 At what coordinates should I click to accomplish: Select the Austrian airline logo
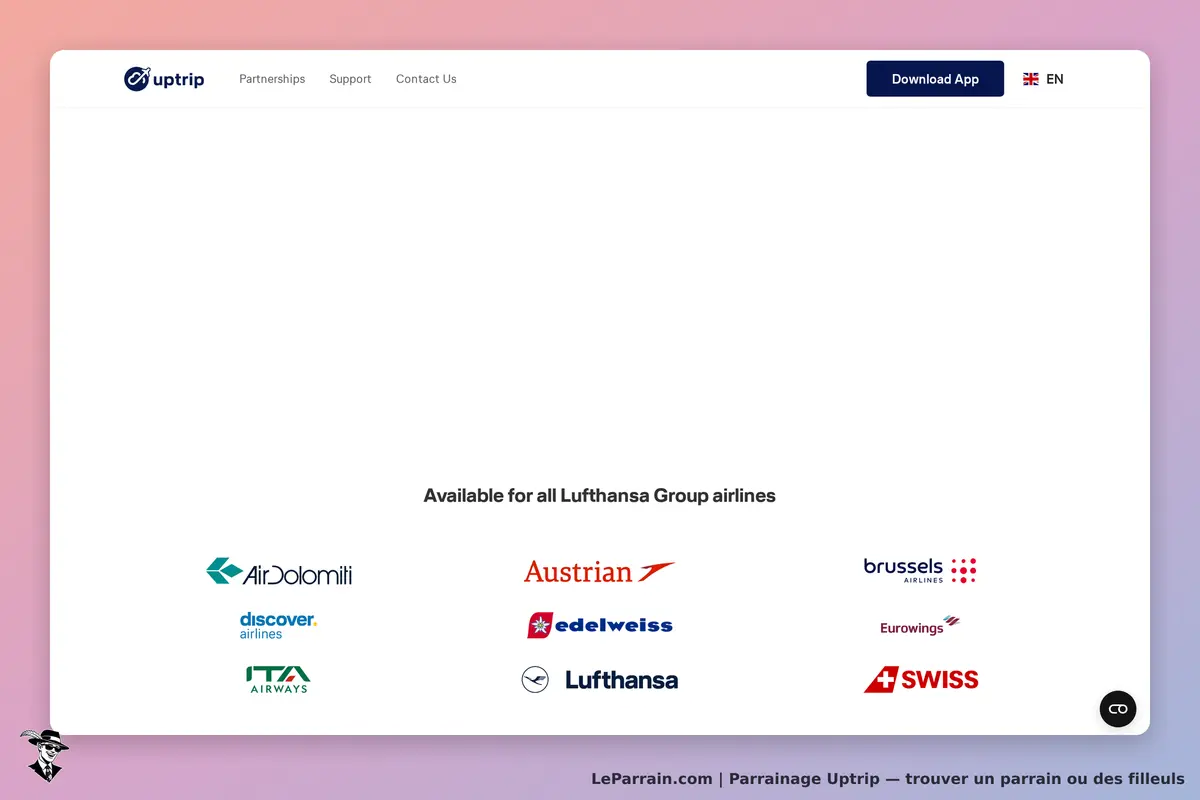tap(599, 571)
